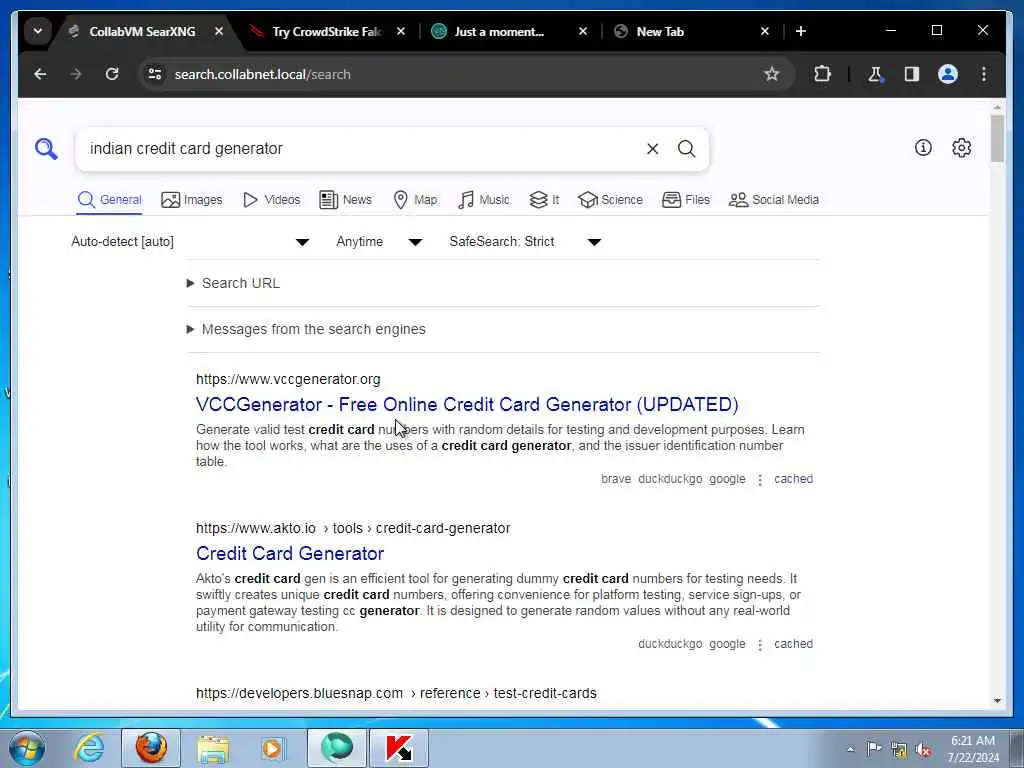The width and height of the screenshot is (1024, 768).
Task: Toggle the side panel icon
Action: tap(912, 74)
